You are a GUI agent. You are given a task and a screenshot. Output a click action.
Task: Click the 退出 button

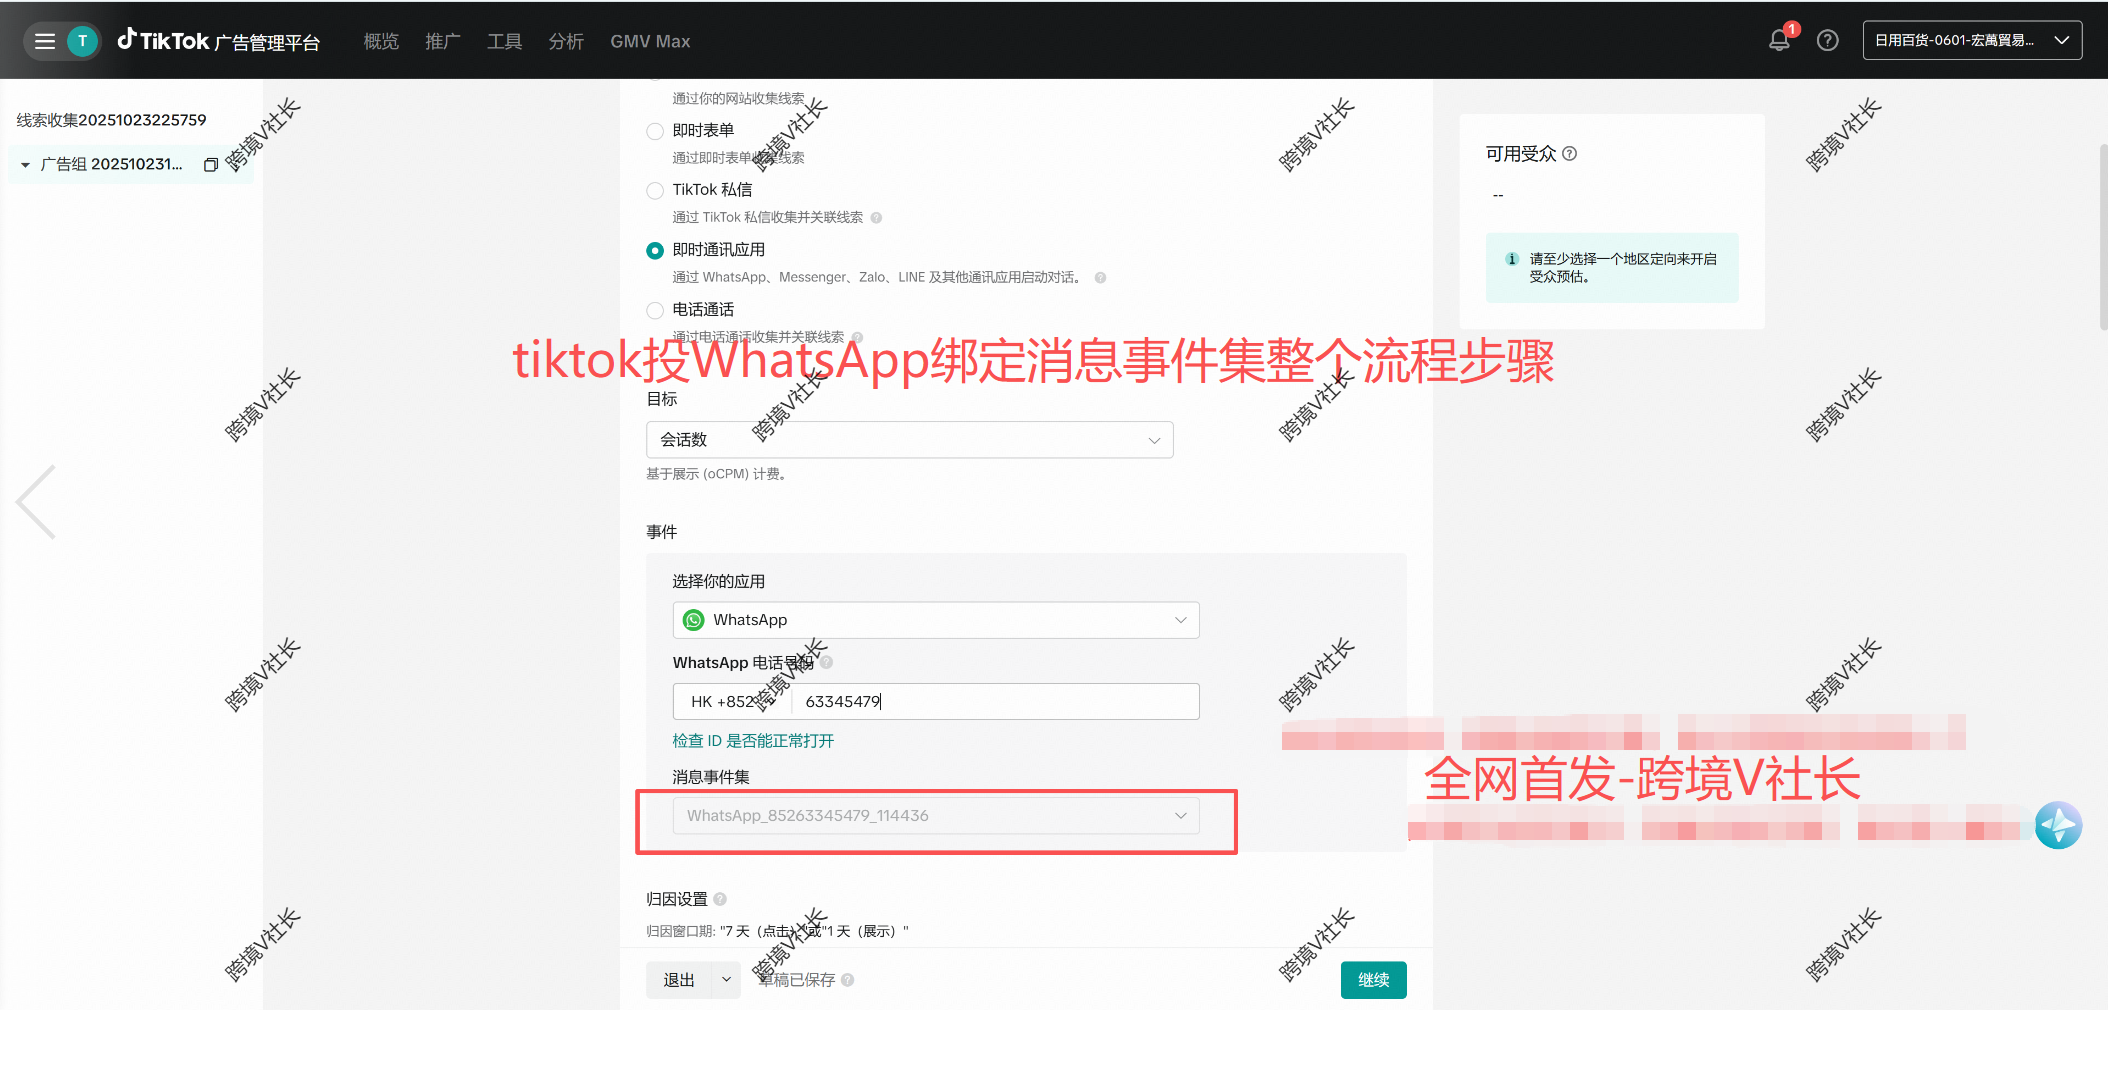click(x=679, y=980)
